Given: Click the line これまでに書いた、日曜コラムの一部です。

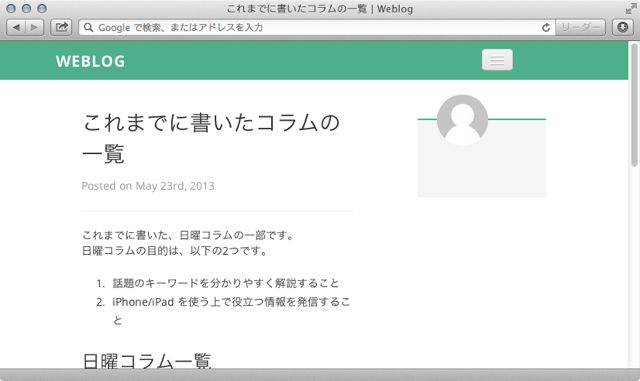Looking at the screenshot, I should click(x=189, y=235).
